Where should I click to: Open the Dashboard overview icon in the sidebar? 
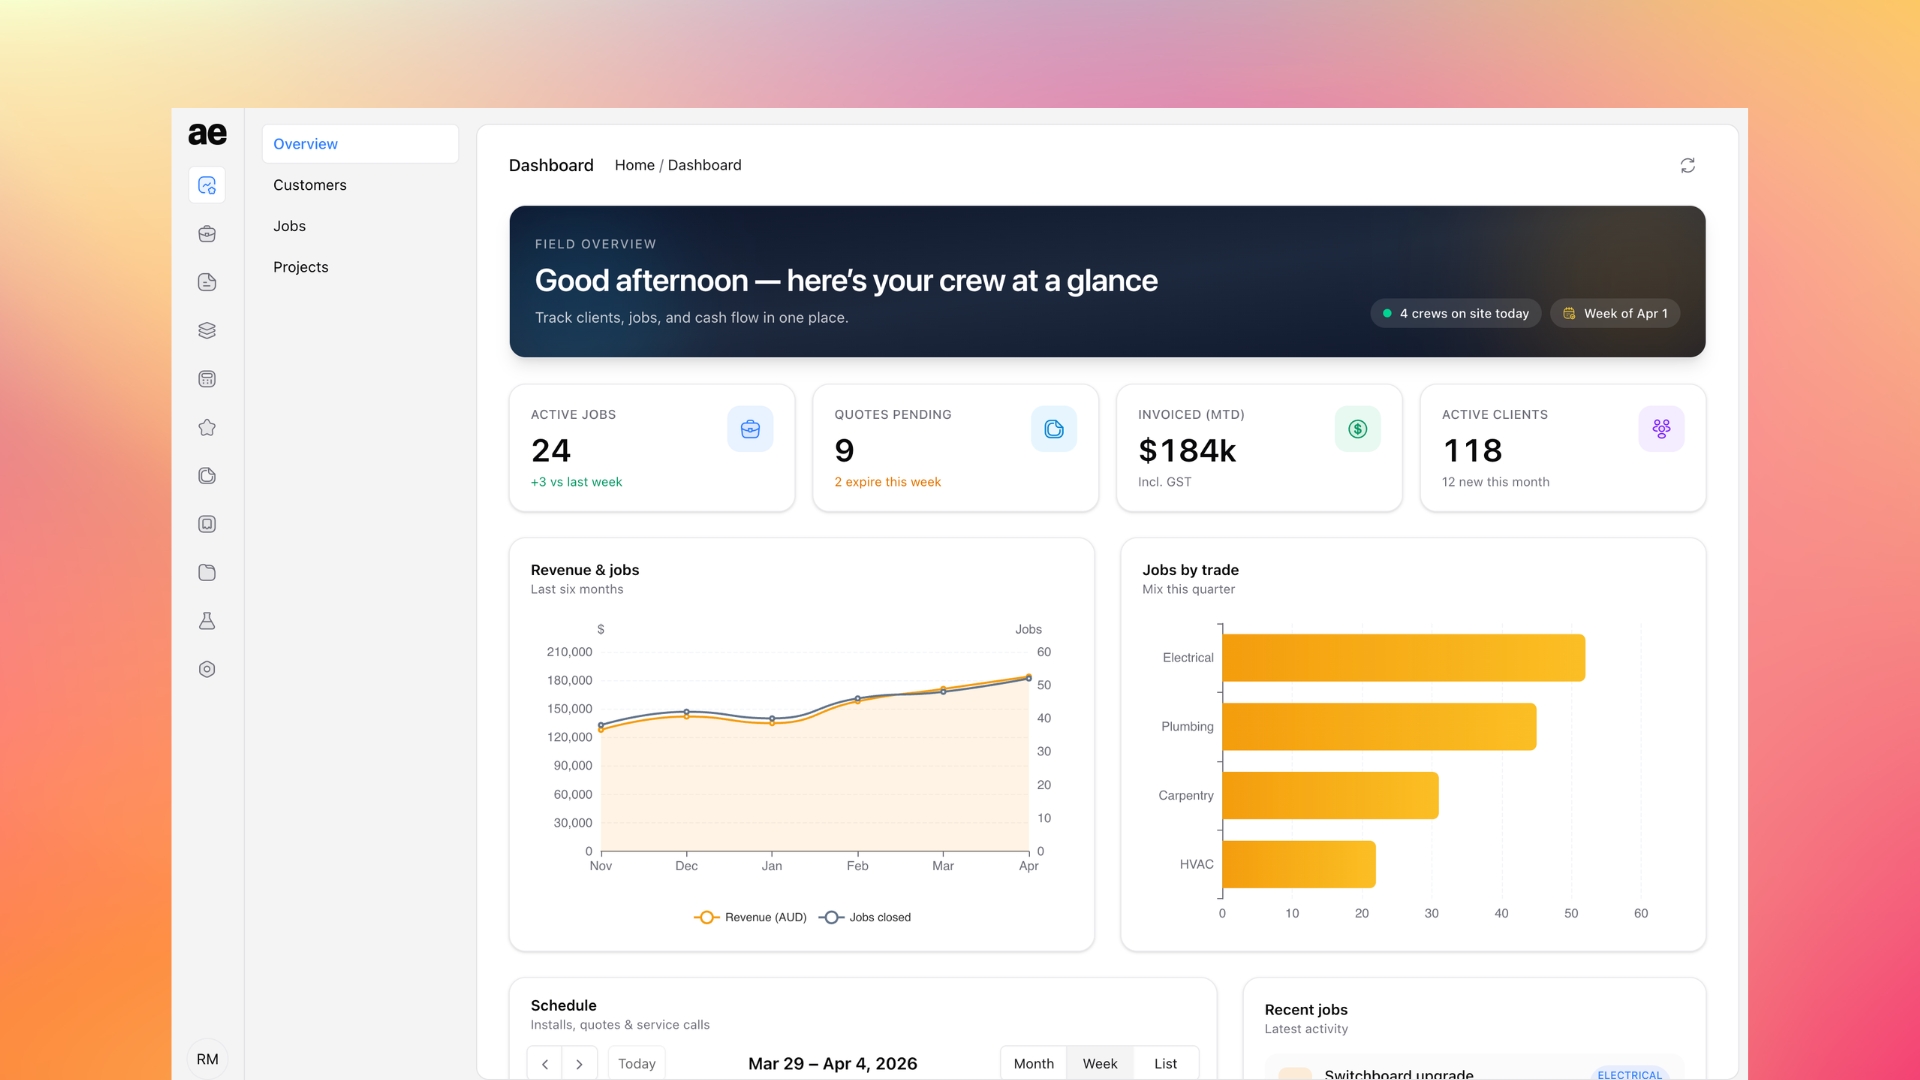coord(207,185)
